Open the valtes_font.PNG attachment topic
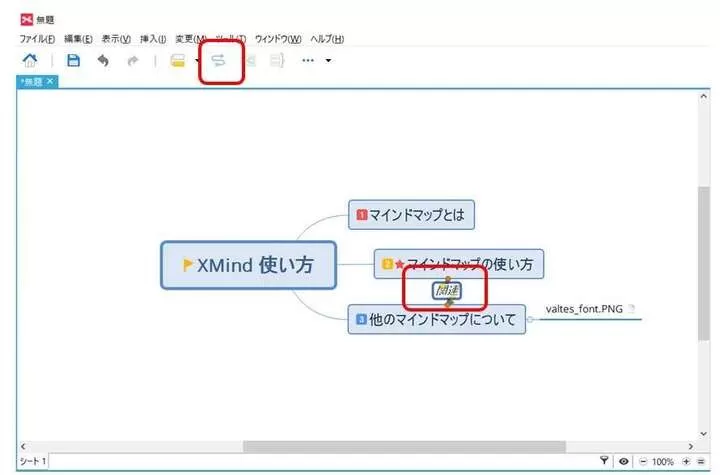720x475 pixels. (583, 309)
